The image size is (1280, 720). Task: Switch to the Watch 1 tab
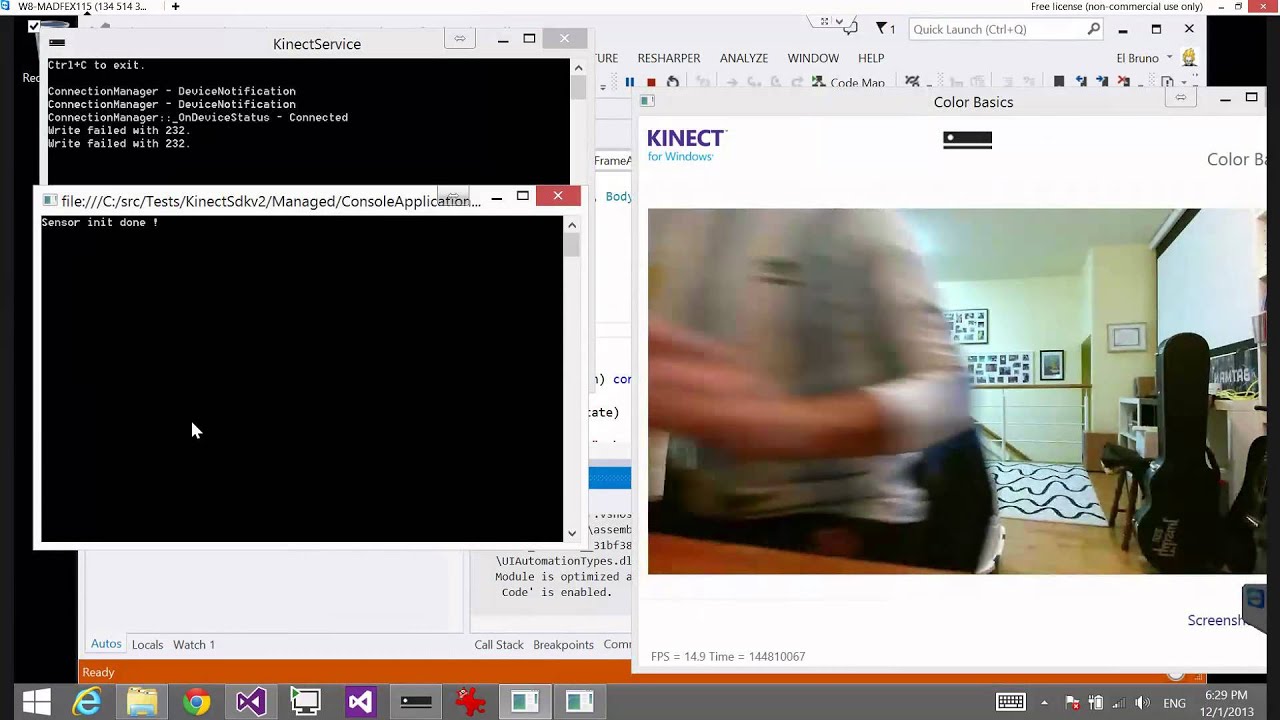coord(194,644)
